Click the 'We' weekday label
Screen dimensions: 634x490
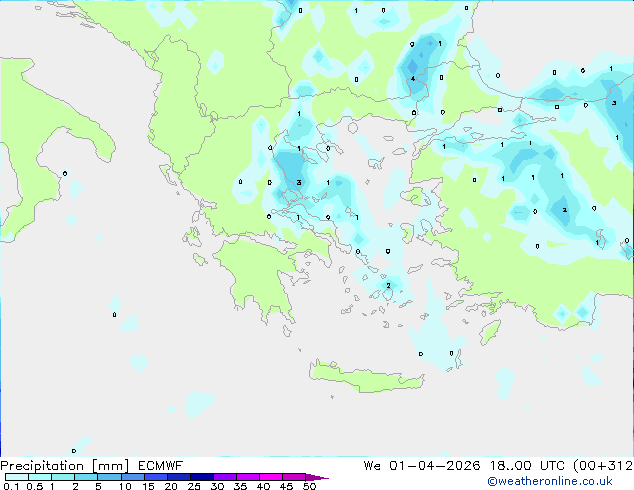372,466
